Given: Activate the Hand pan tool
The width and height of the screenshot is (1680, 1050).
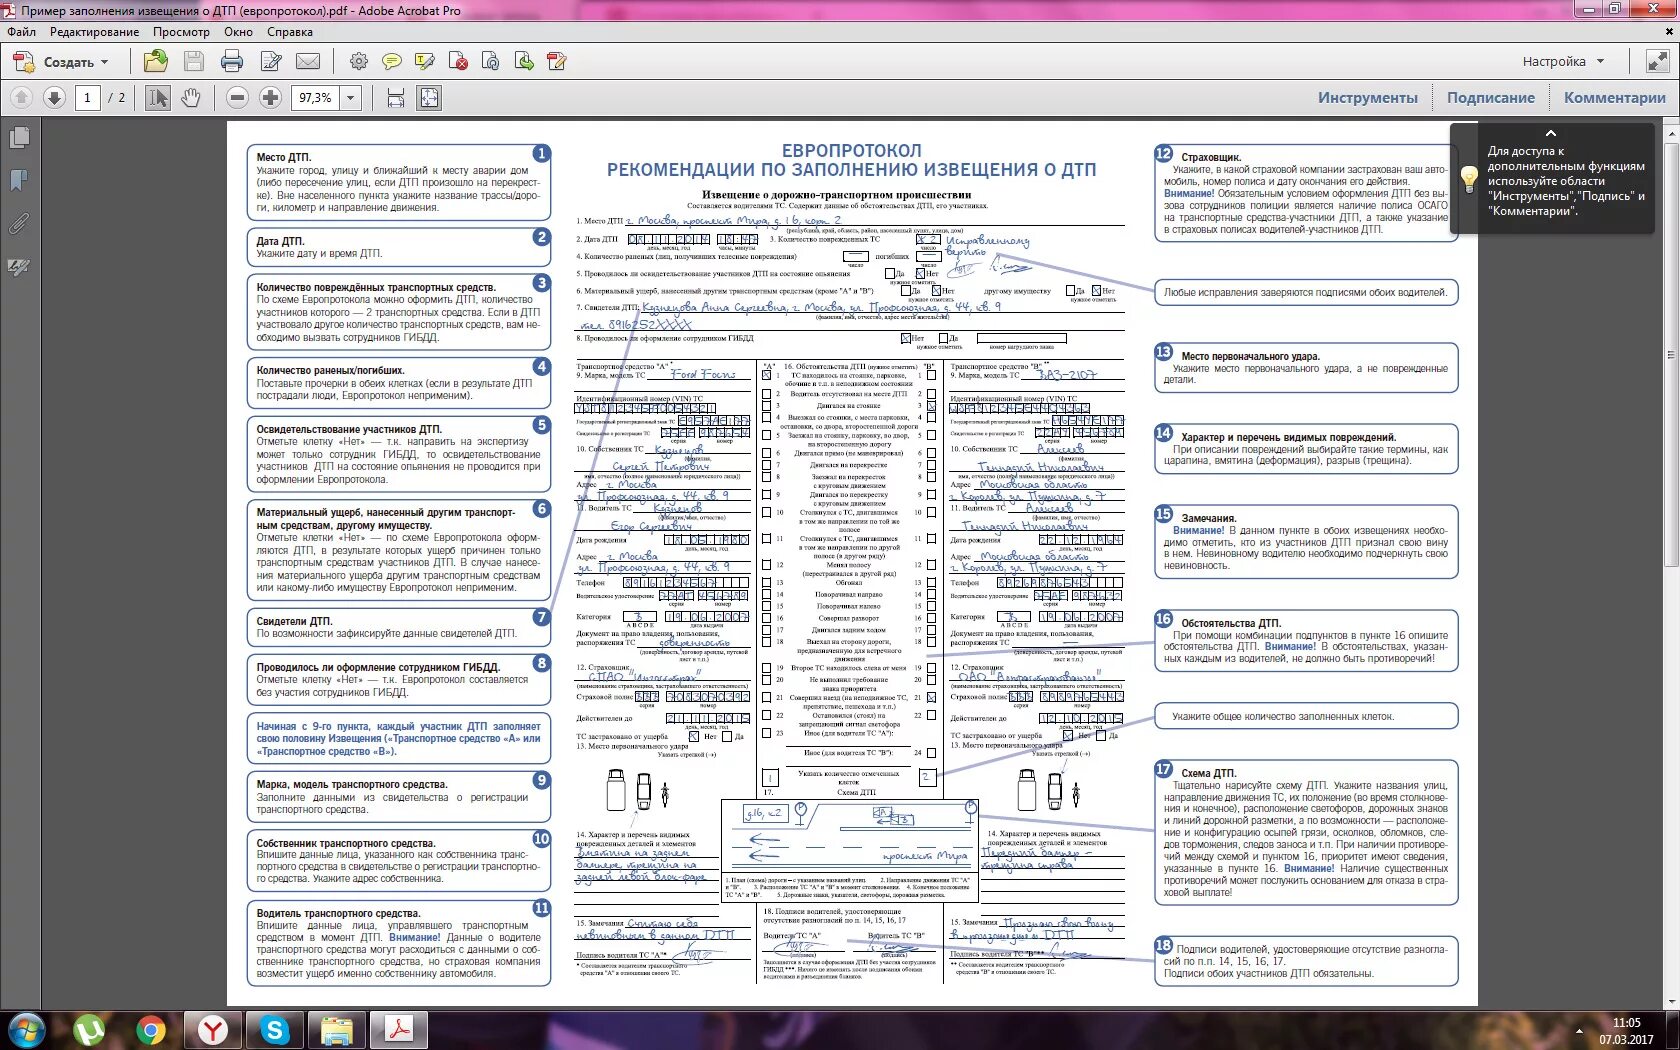Looking at the screenshot, I should [x=190, y=98].
